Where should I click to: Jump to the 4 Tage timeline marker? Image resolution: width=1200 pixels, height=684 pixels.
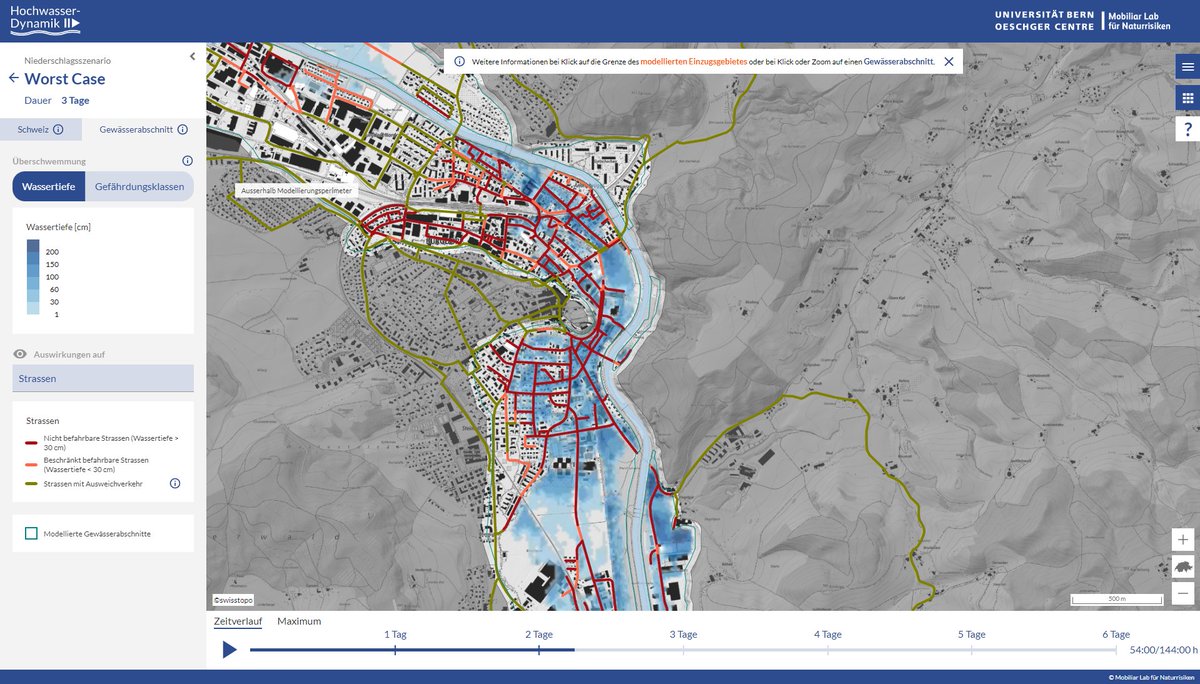[x=828, y=634]
